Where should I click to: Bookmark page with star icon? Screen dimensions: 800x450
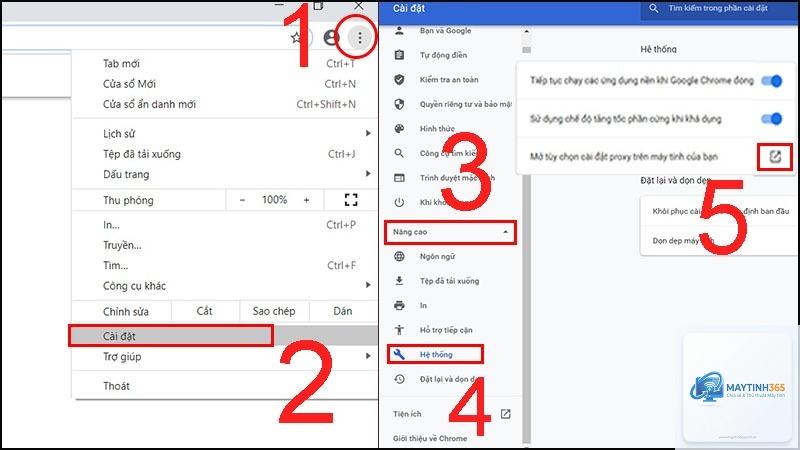(x=296, y=37)
